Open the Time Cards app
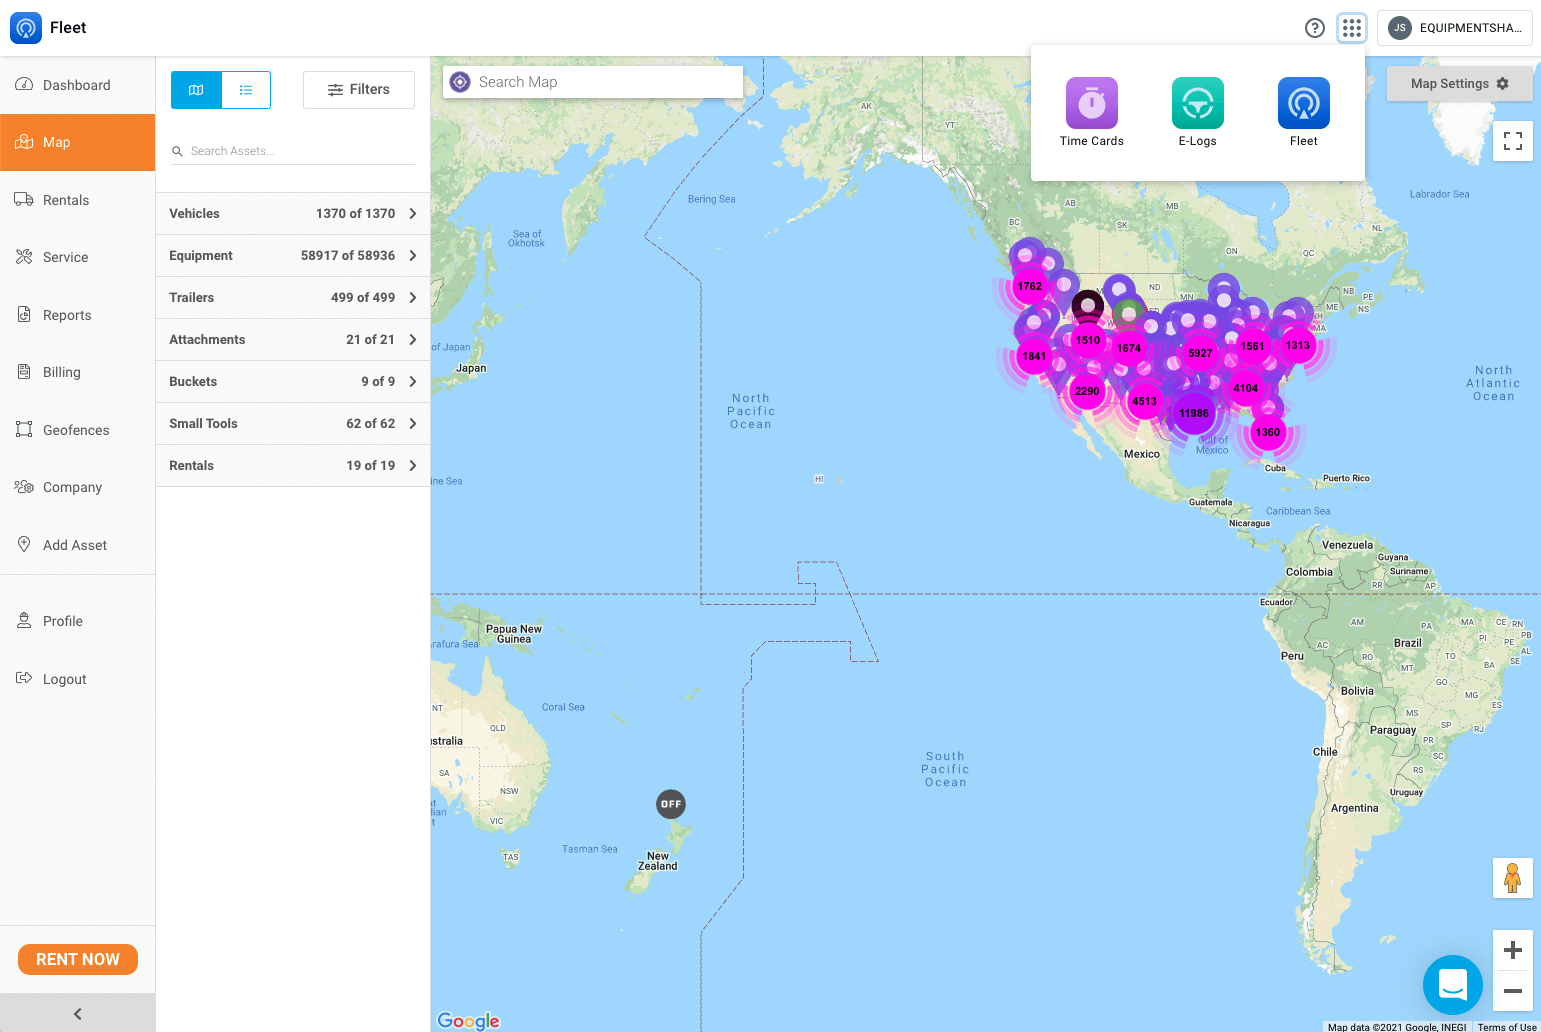The image size is (1541, 1032). (1091, 111)
